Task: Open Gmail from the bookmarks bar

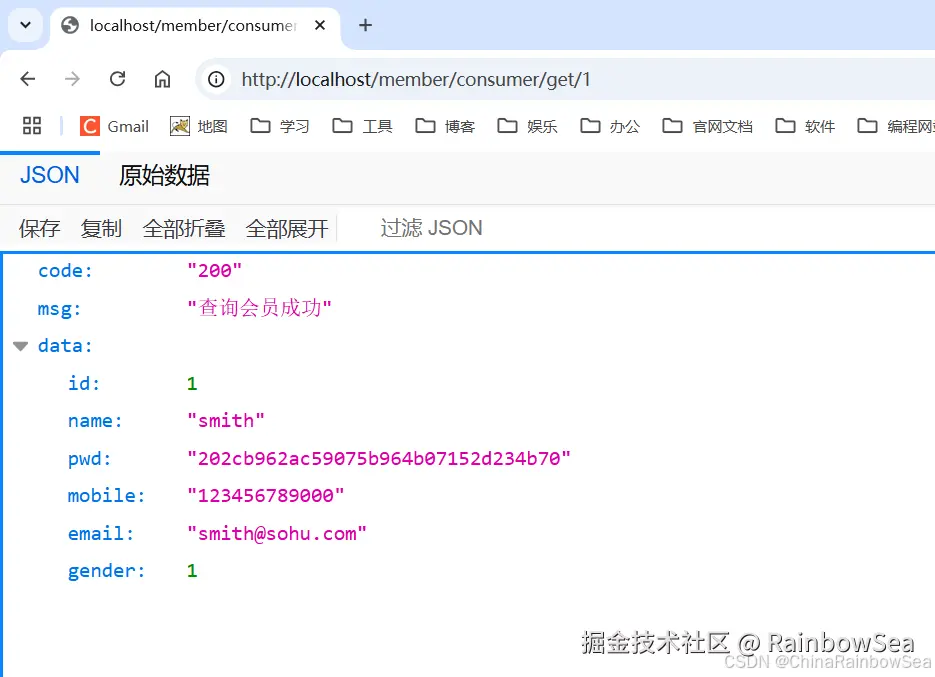Action: click(x=114, y=126)
